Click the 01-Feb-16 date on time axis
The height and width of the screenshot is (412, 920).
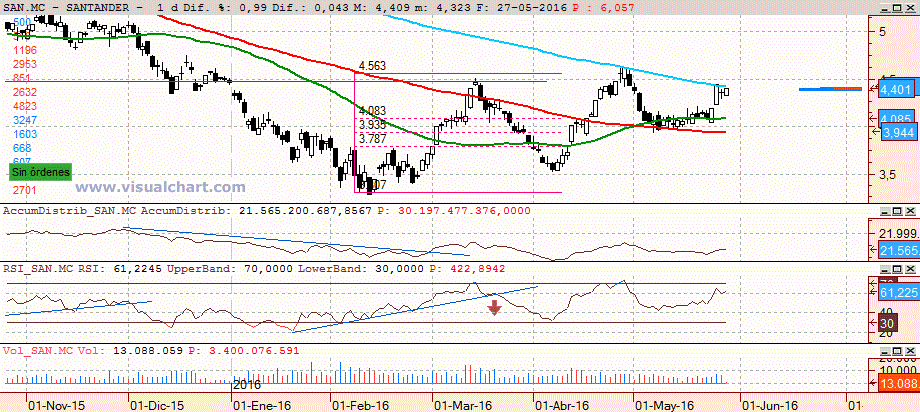point(361,406)
